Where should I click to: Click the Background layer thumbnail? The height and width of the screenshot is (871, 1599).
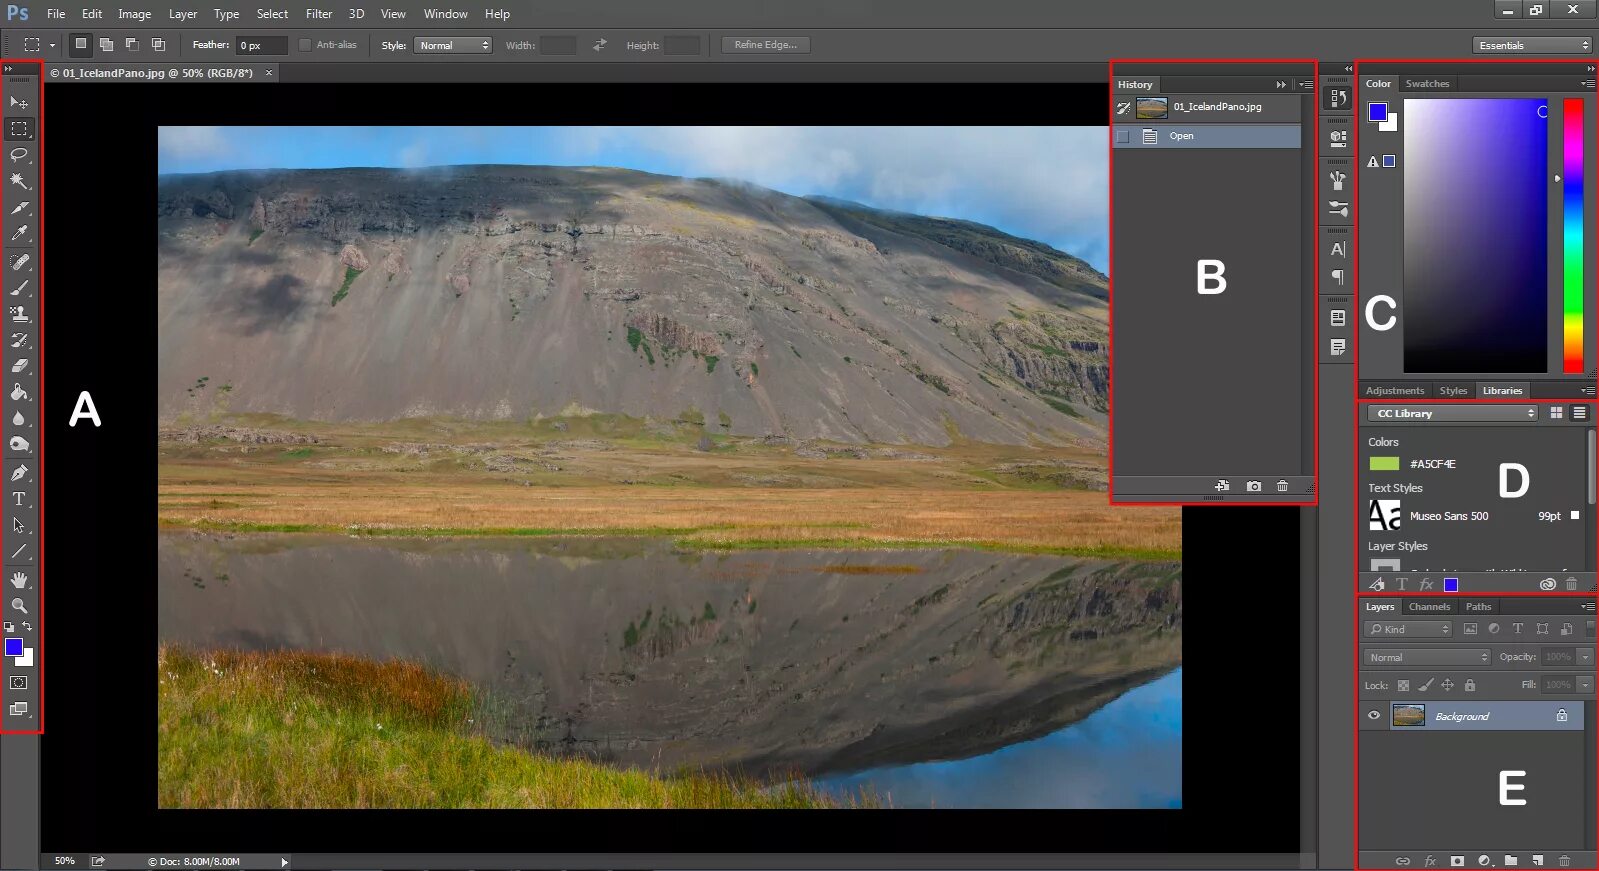(x=1409, y=715)
